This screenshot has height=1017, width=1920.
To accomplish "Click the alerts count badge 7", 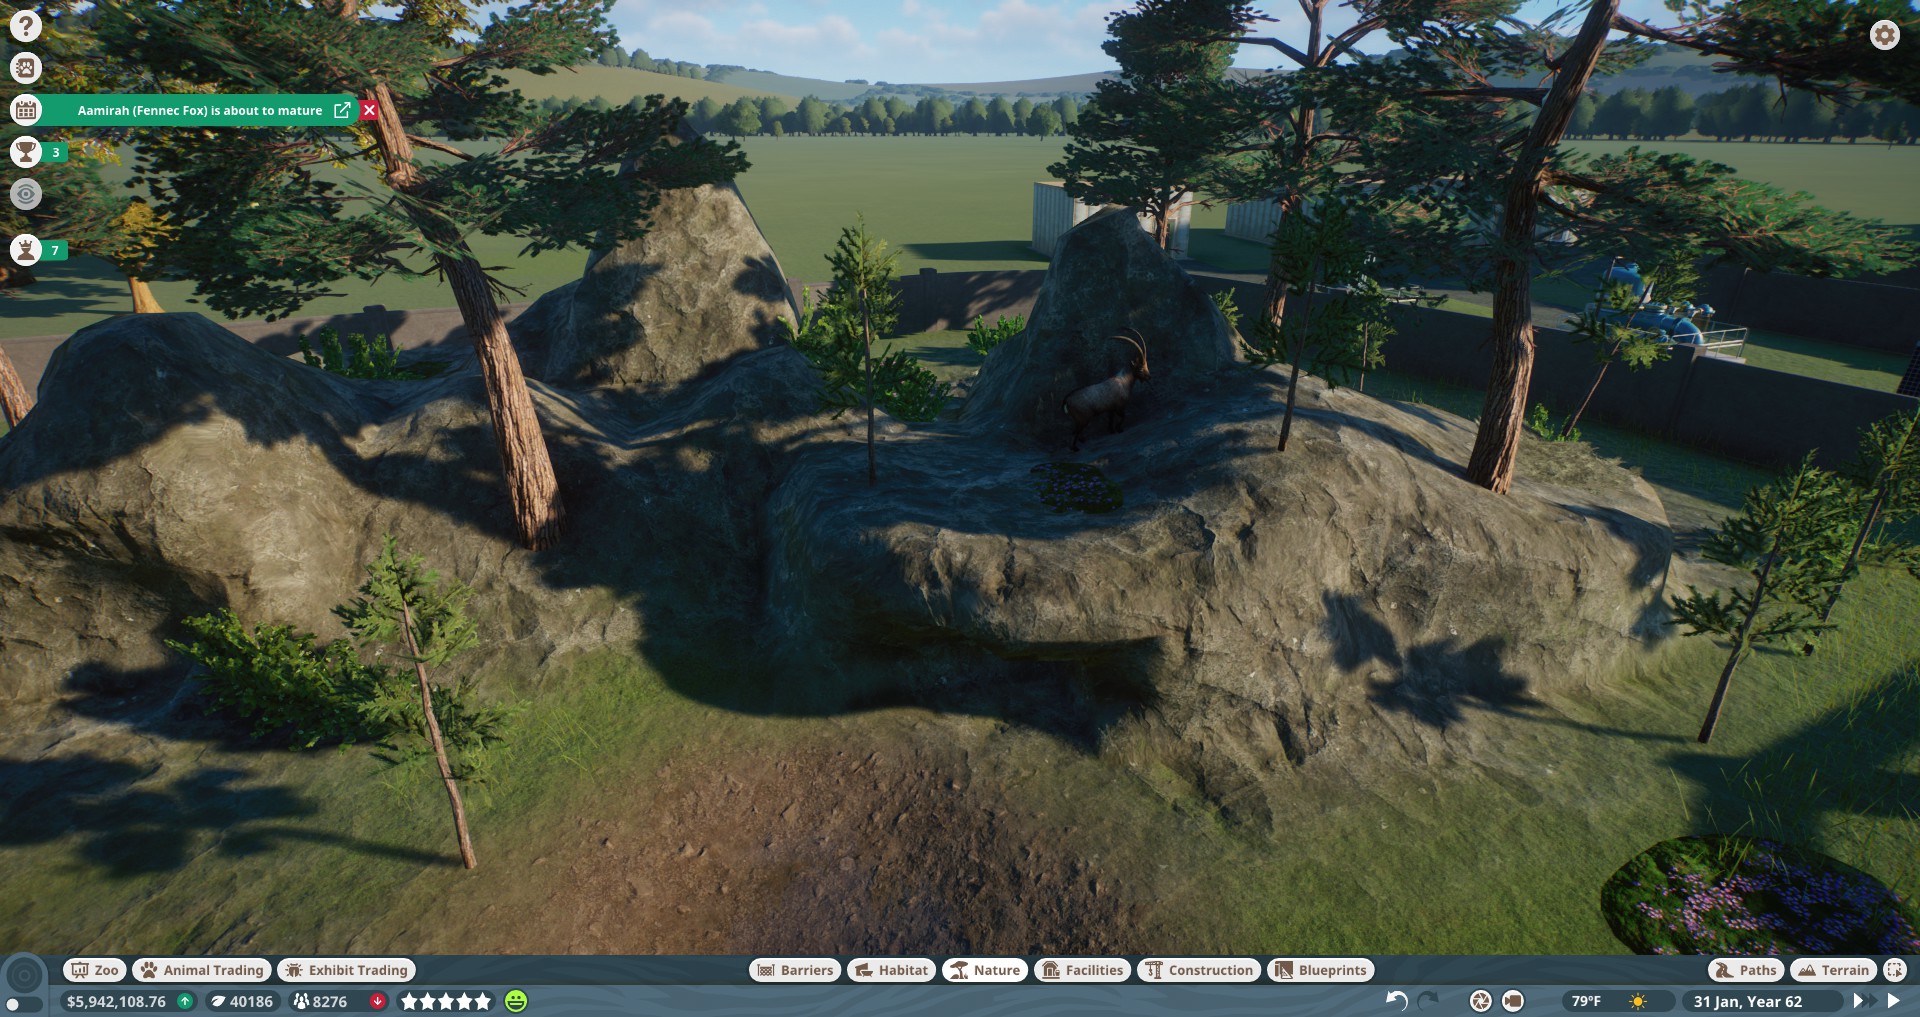I will pyautogui.click(x=56, y=250).
